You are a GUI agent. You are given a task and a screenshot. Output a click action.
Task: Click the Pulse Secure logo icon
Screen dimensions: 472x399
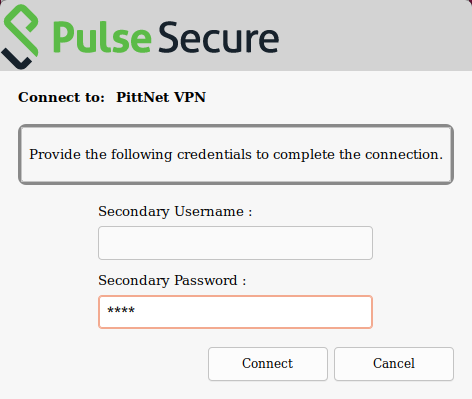click(x=20, y=37)
